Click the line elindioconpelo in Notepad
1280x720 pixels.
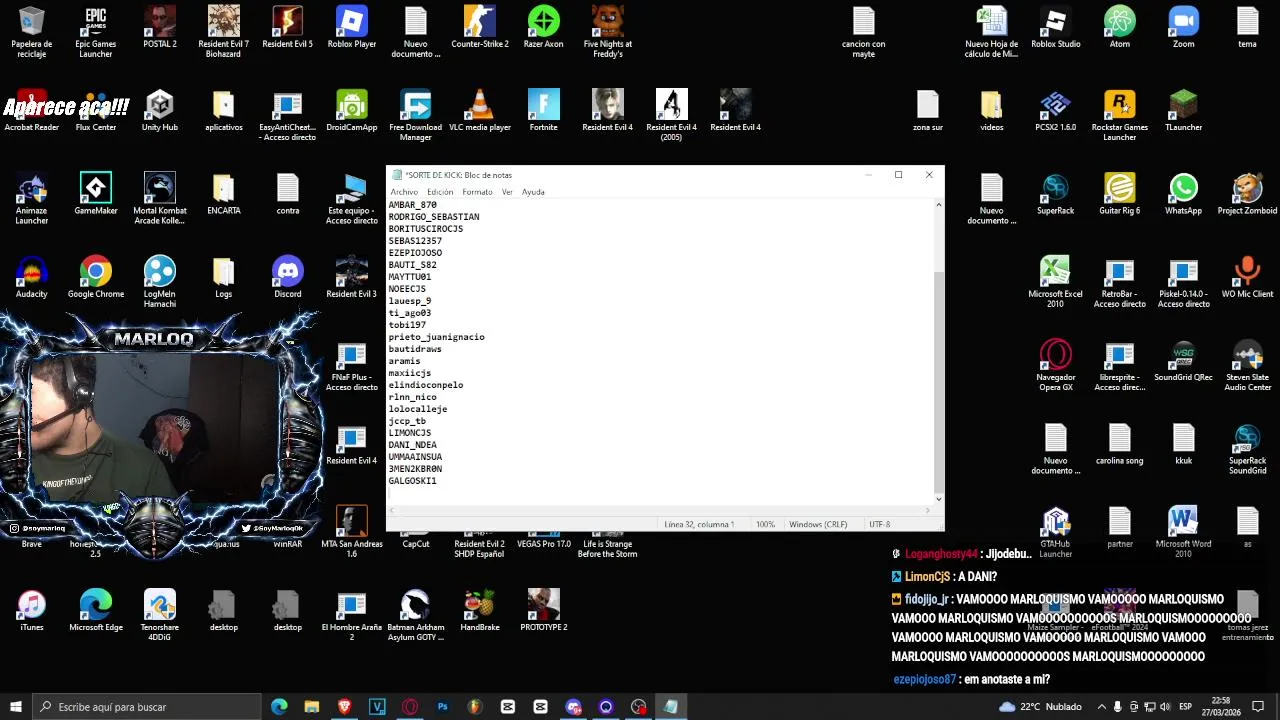click(x=426, y=385)
